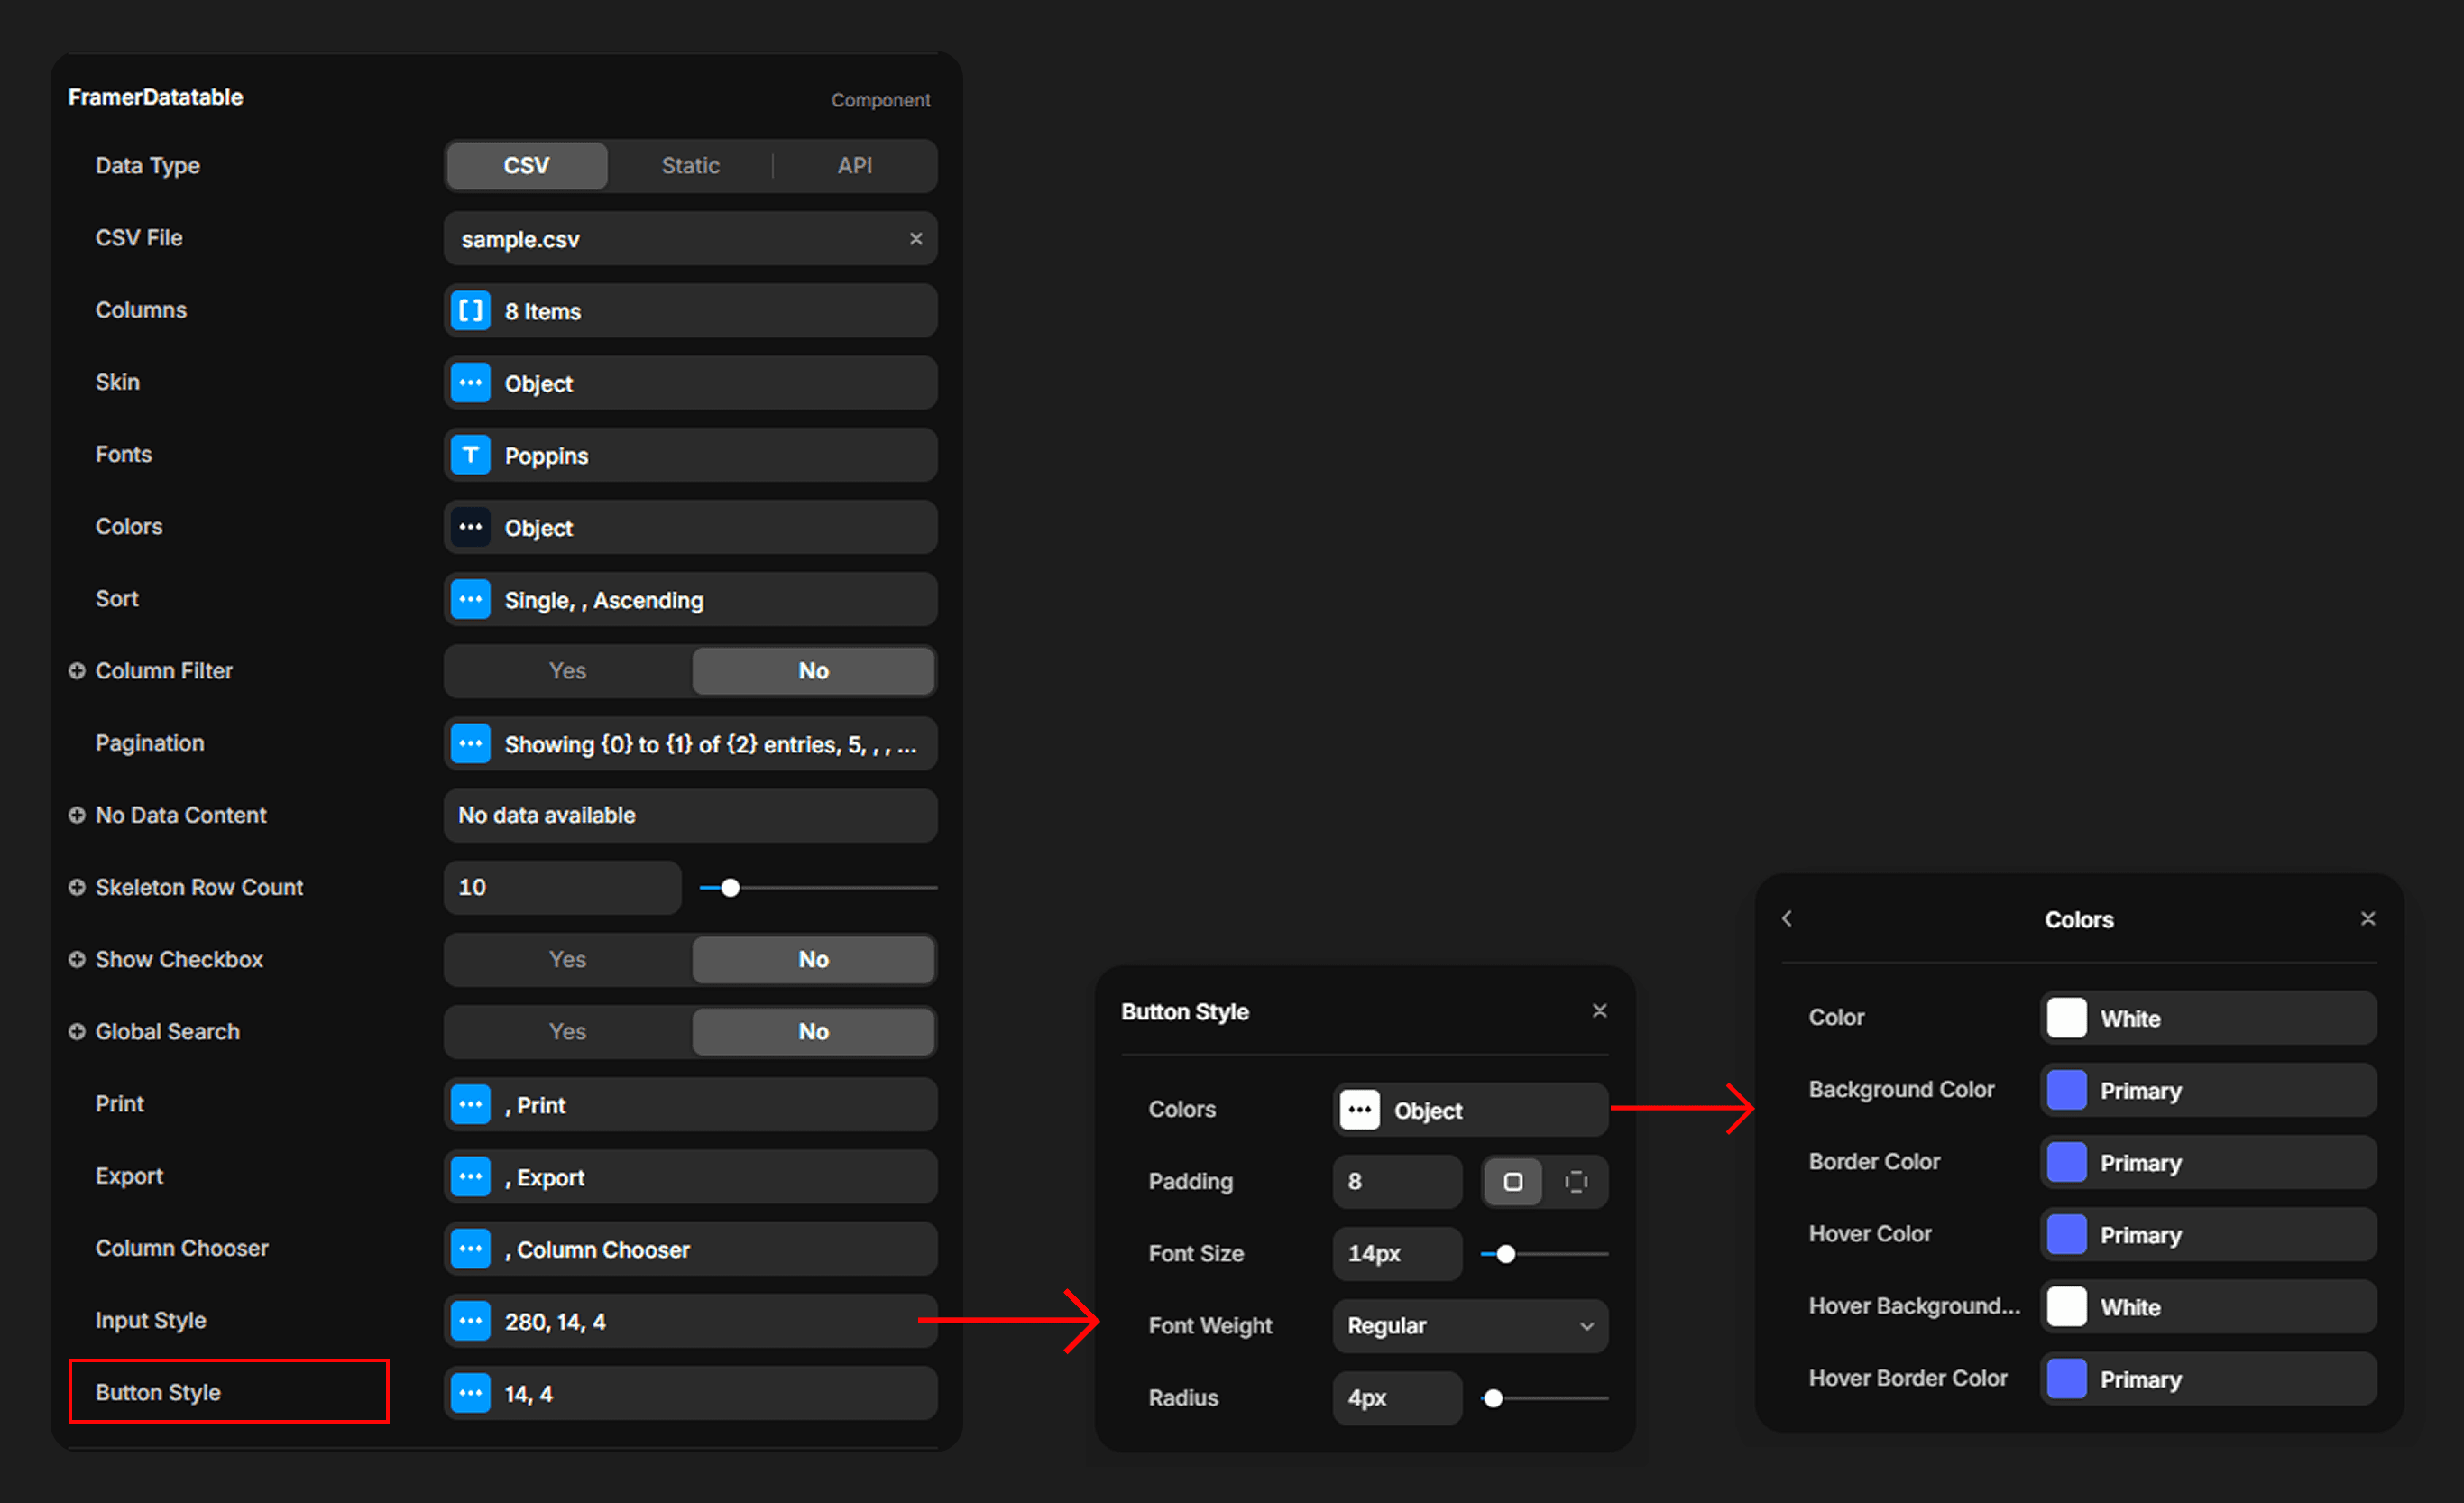The image size is (2464, 1503).
Task: Open the Button Style 14, 4 field
Action: point(689,1393)
